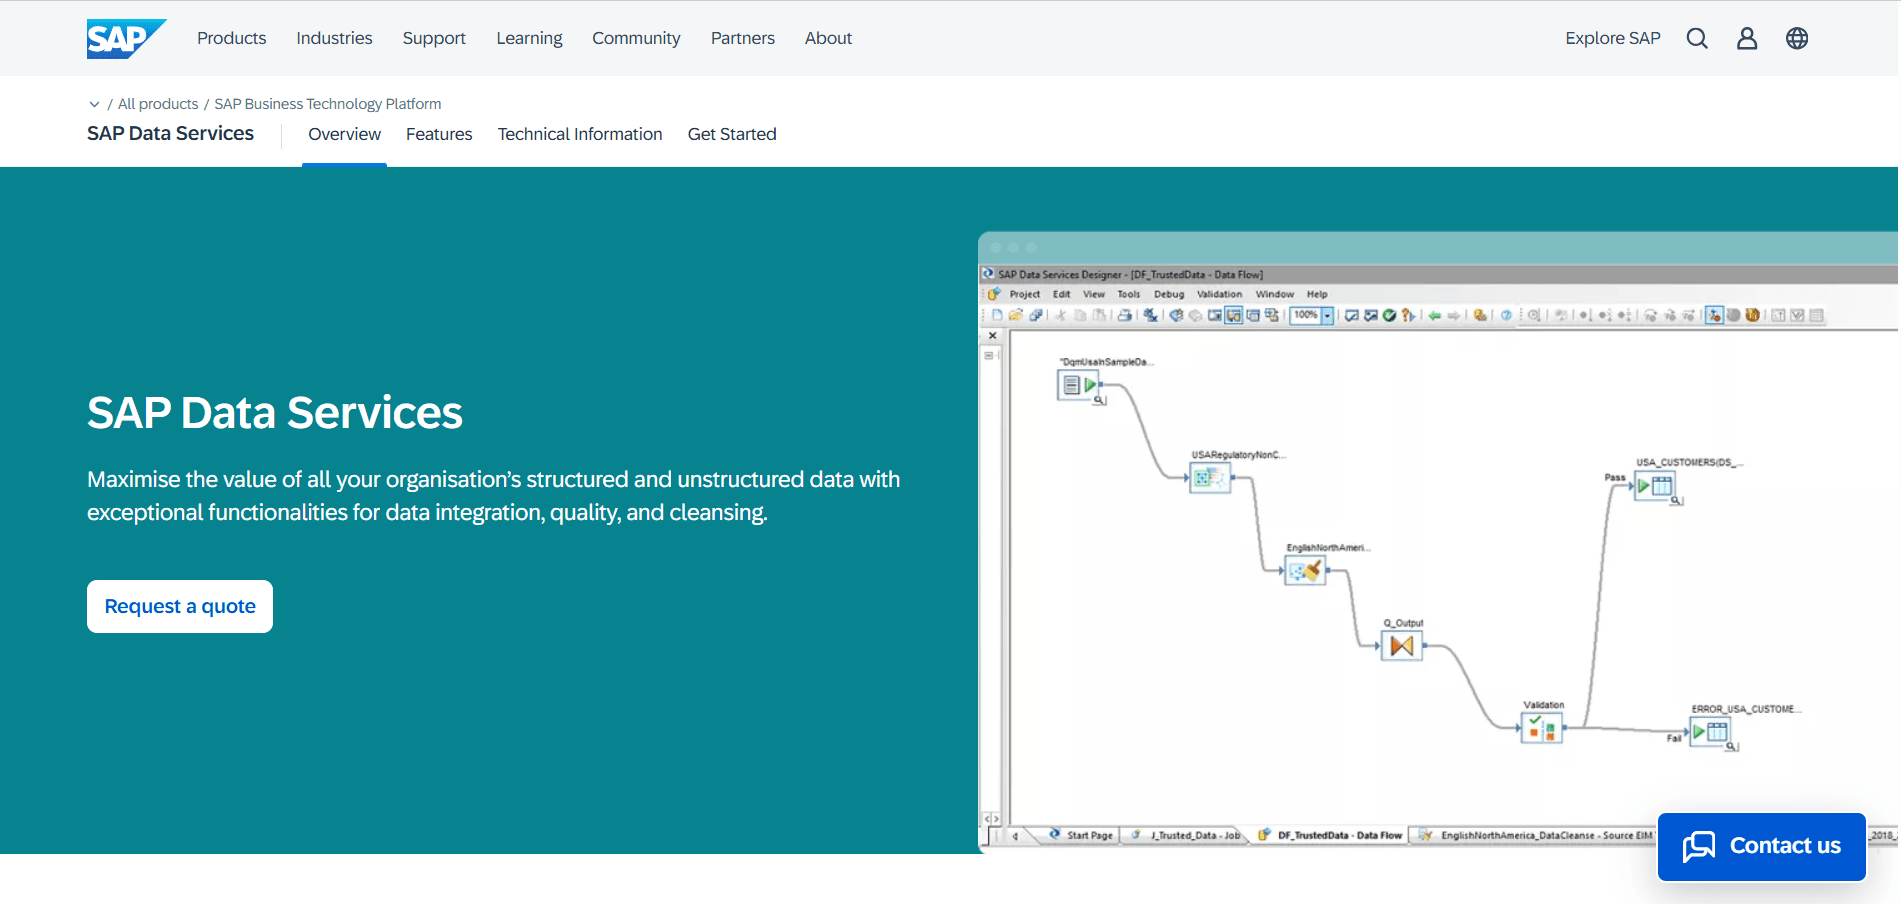Click the green checkmark Validate icon in toolbar
Screen dimensions: 1901x904
[1389, 315]
